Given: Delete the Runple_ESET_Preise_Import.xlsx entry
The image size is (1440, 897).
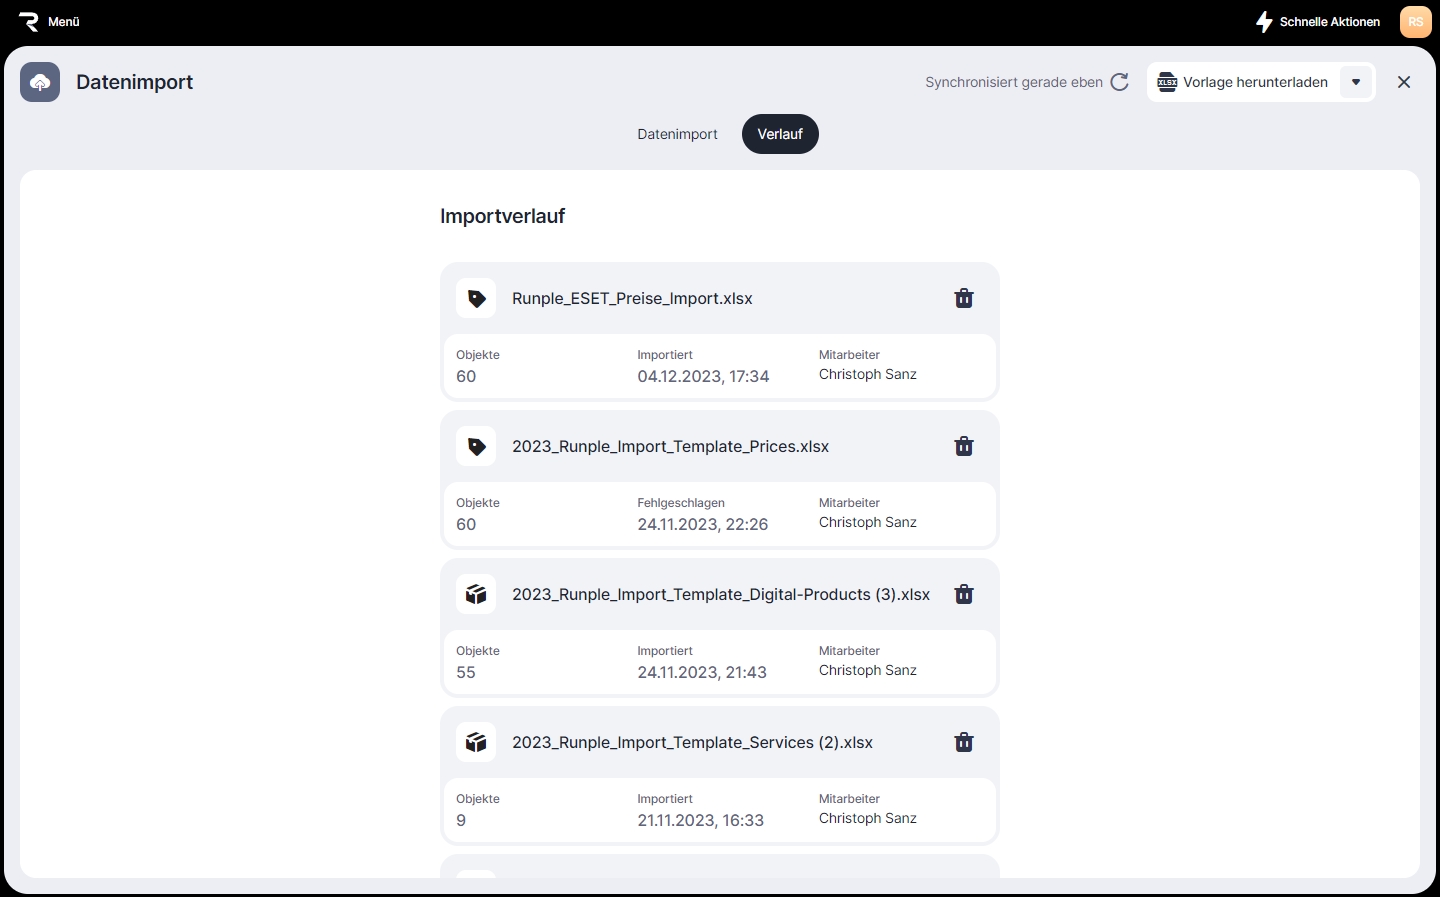Looking at the screenshot, I should click(x=963, y=298).
